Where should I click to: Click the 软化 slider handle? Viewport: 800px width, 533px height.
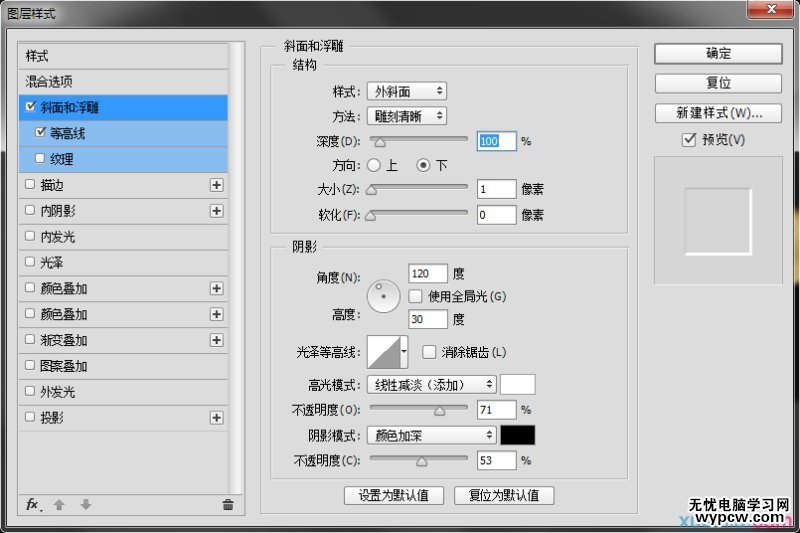pos(371,216)
